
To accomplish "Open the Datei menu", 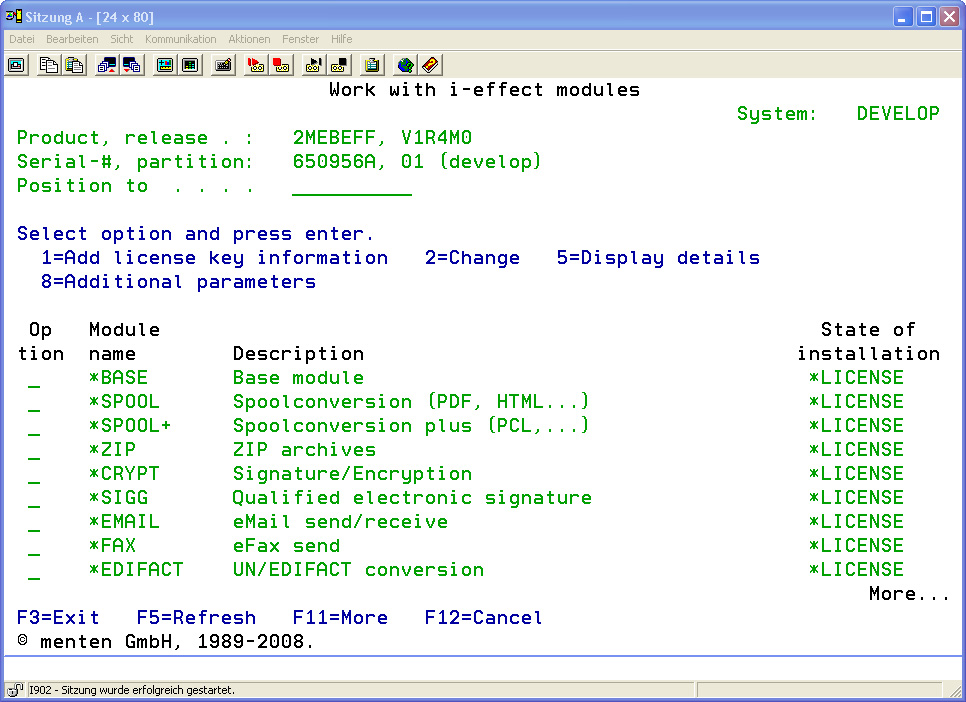I will pos(22,39).
